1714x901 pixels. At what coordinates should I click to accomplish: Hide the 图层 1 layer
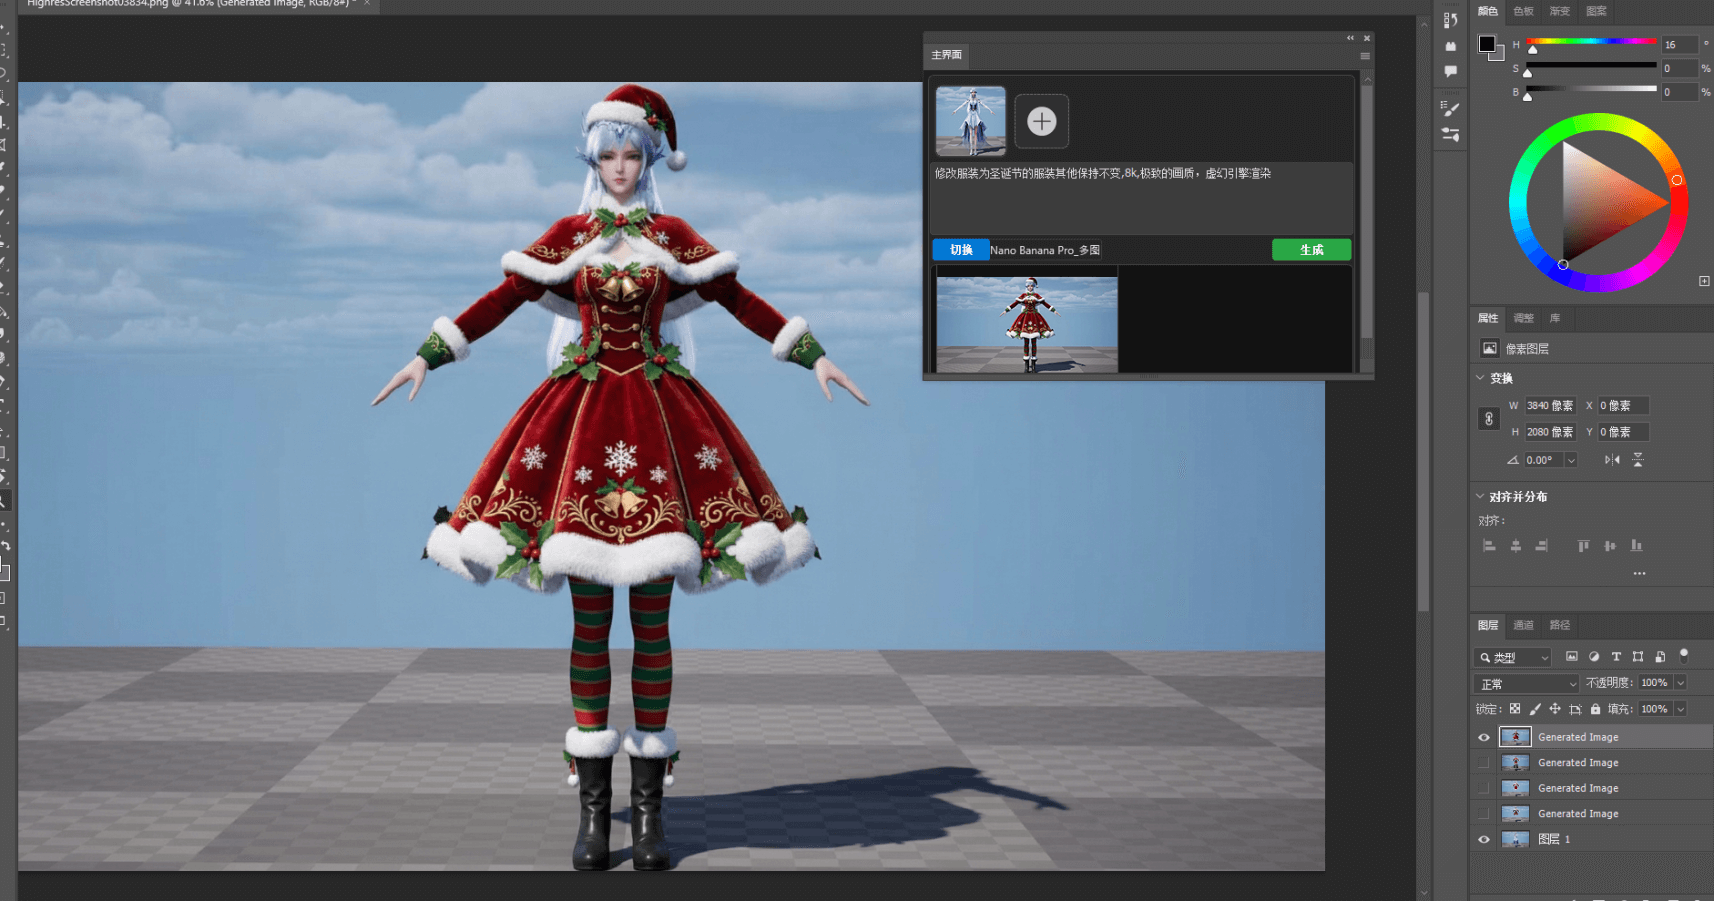click(1484, 840)
